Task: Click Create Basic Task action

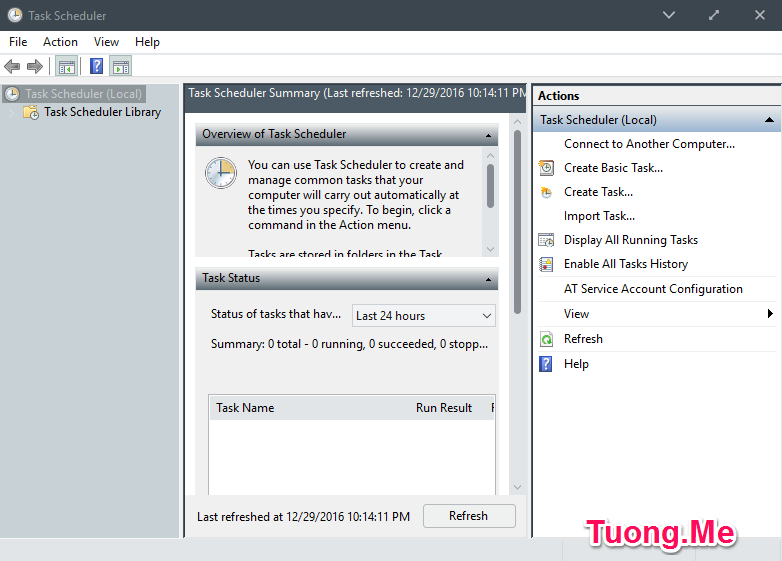Action: pyautogui.click(x=613, y=168)
